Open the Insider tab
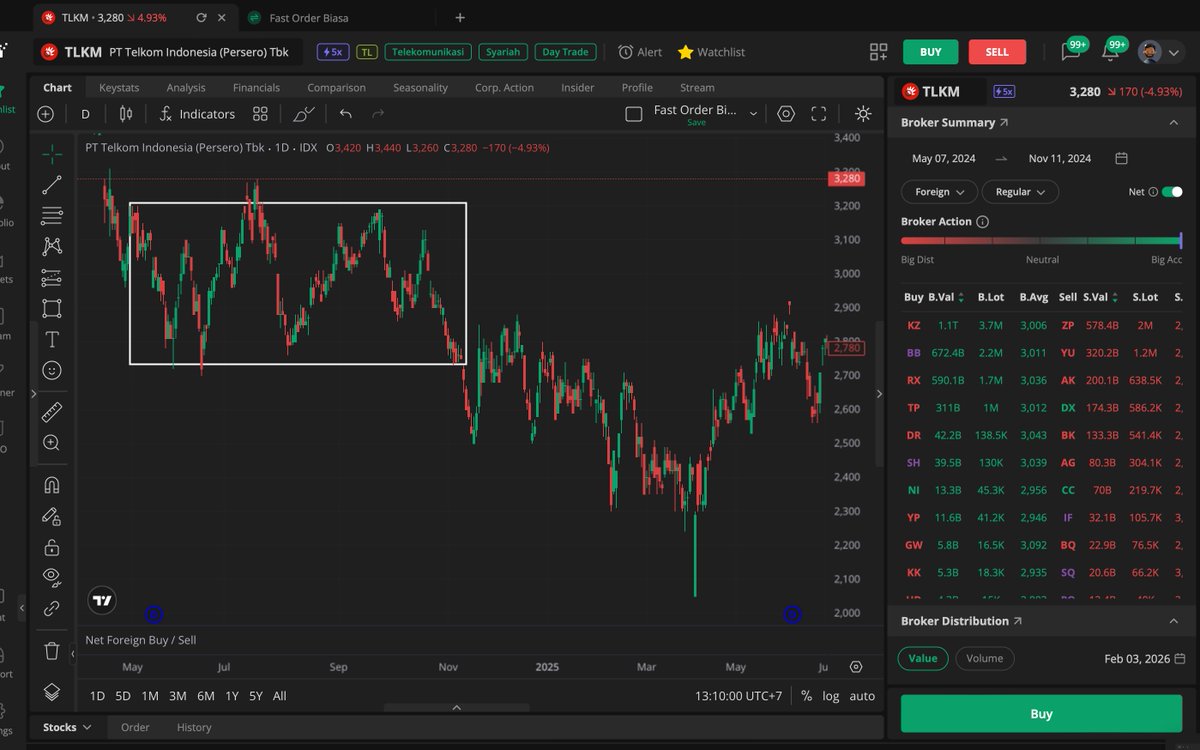This screenshot has height=750, width=1200. point(577,88)
